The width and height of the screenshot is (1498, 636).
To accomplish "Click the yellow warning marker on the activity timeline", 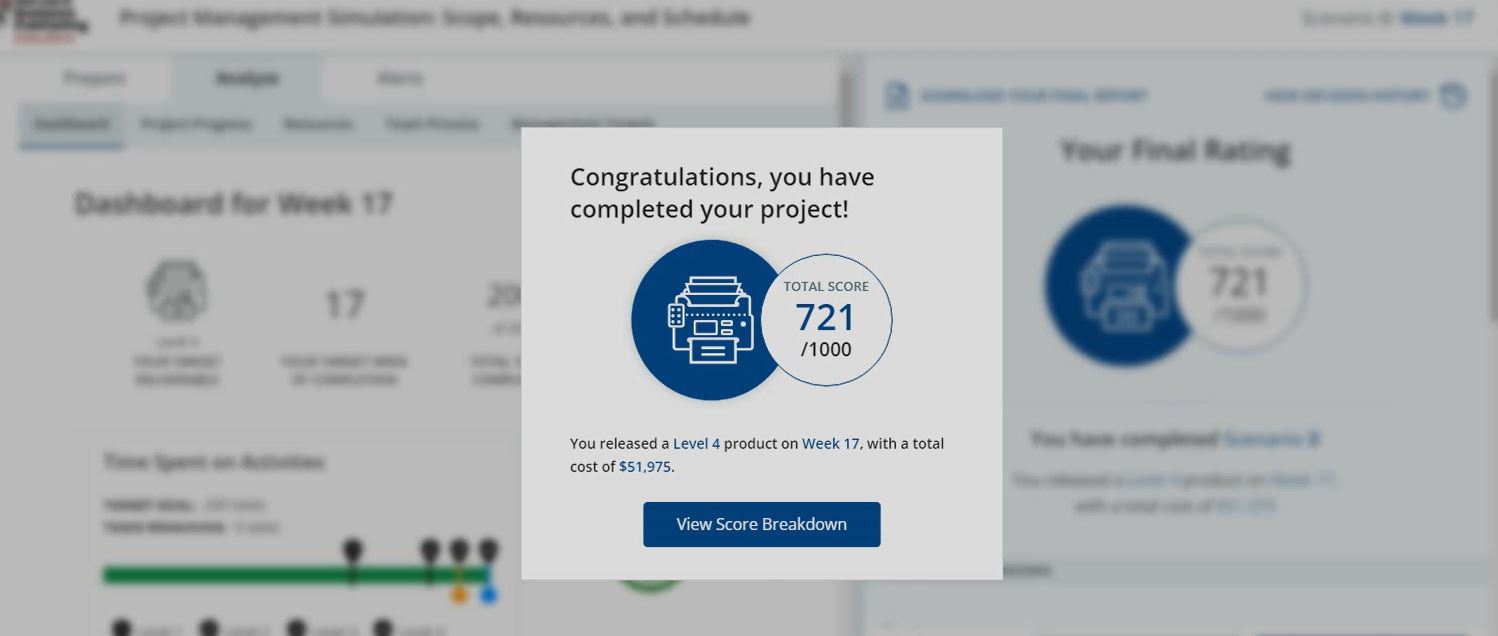I will (460, 594).
